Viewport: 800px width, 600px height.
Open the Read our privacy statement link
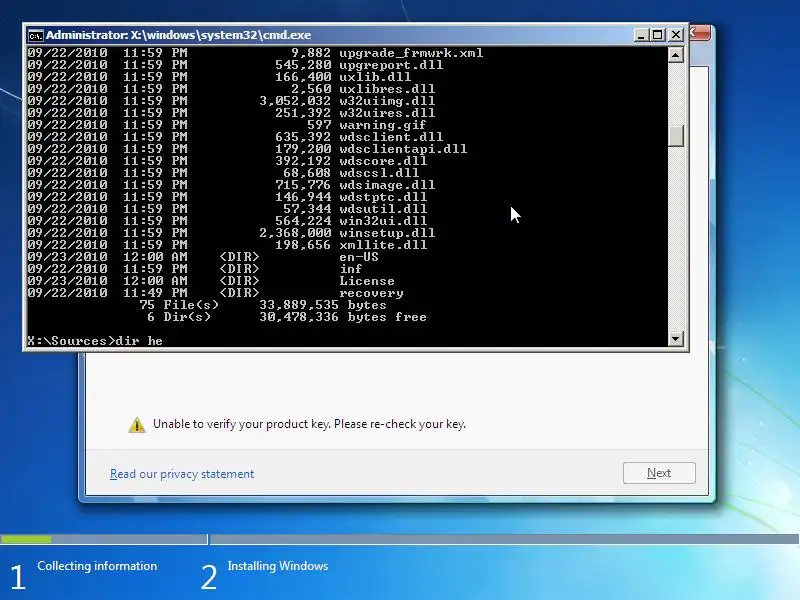(x=182, y=474)
